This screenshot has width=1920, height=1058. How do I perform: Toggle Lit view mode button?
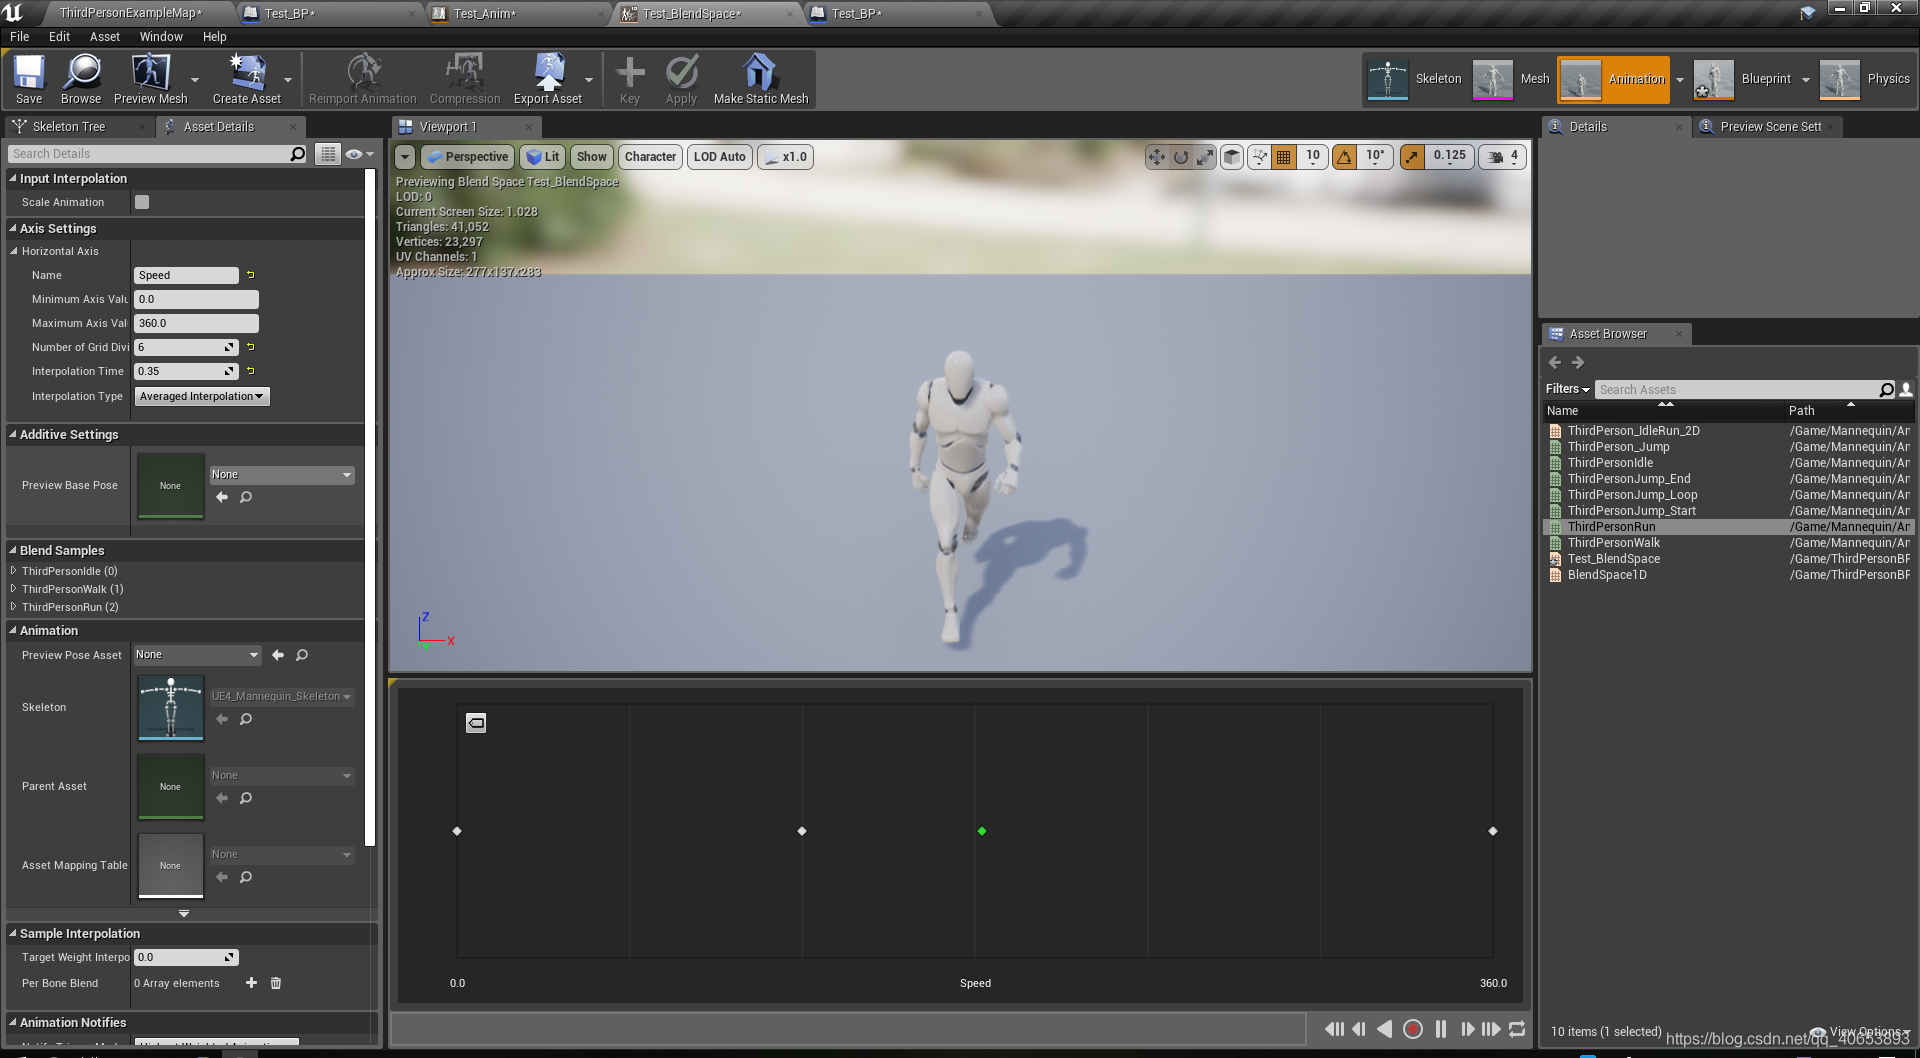543,157
